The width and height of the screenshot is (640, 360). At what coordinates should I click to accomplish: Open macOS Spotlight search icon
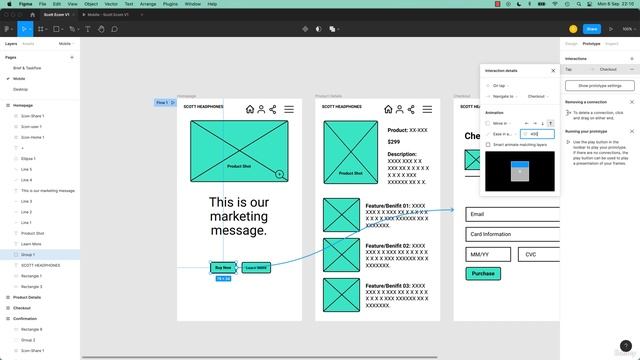point(578,4)
